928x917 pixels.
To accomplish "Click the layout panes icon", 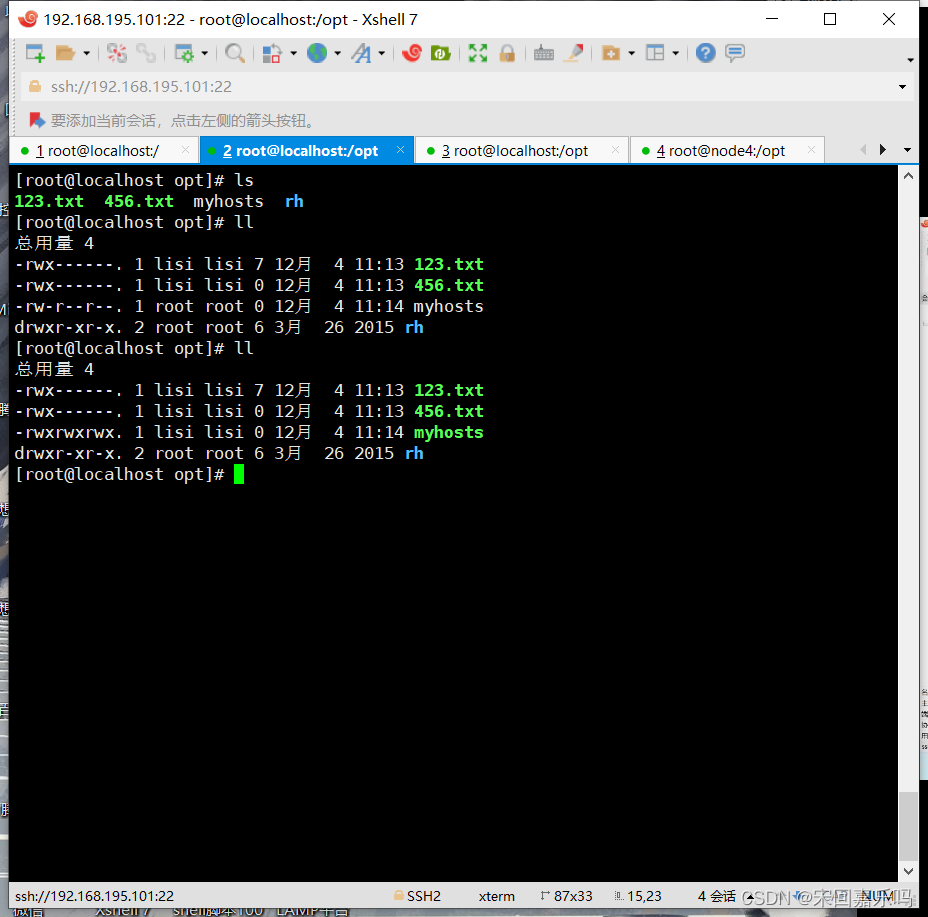I will [655, 53].
